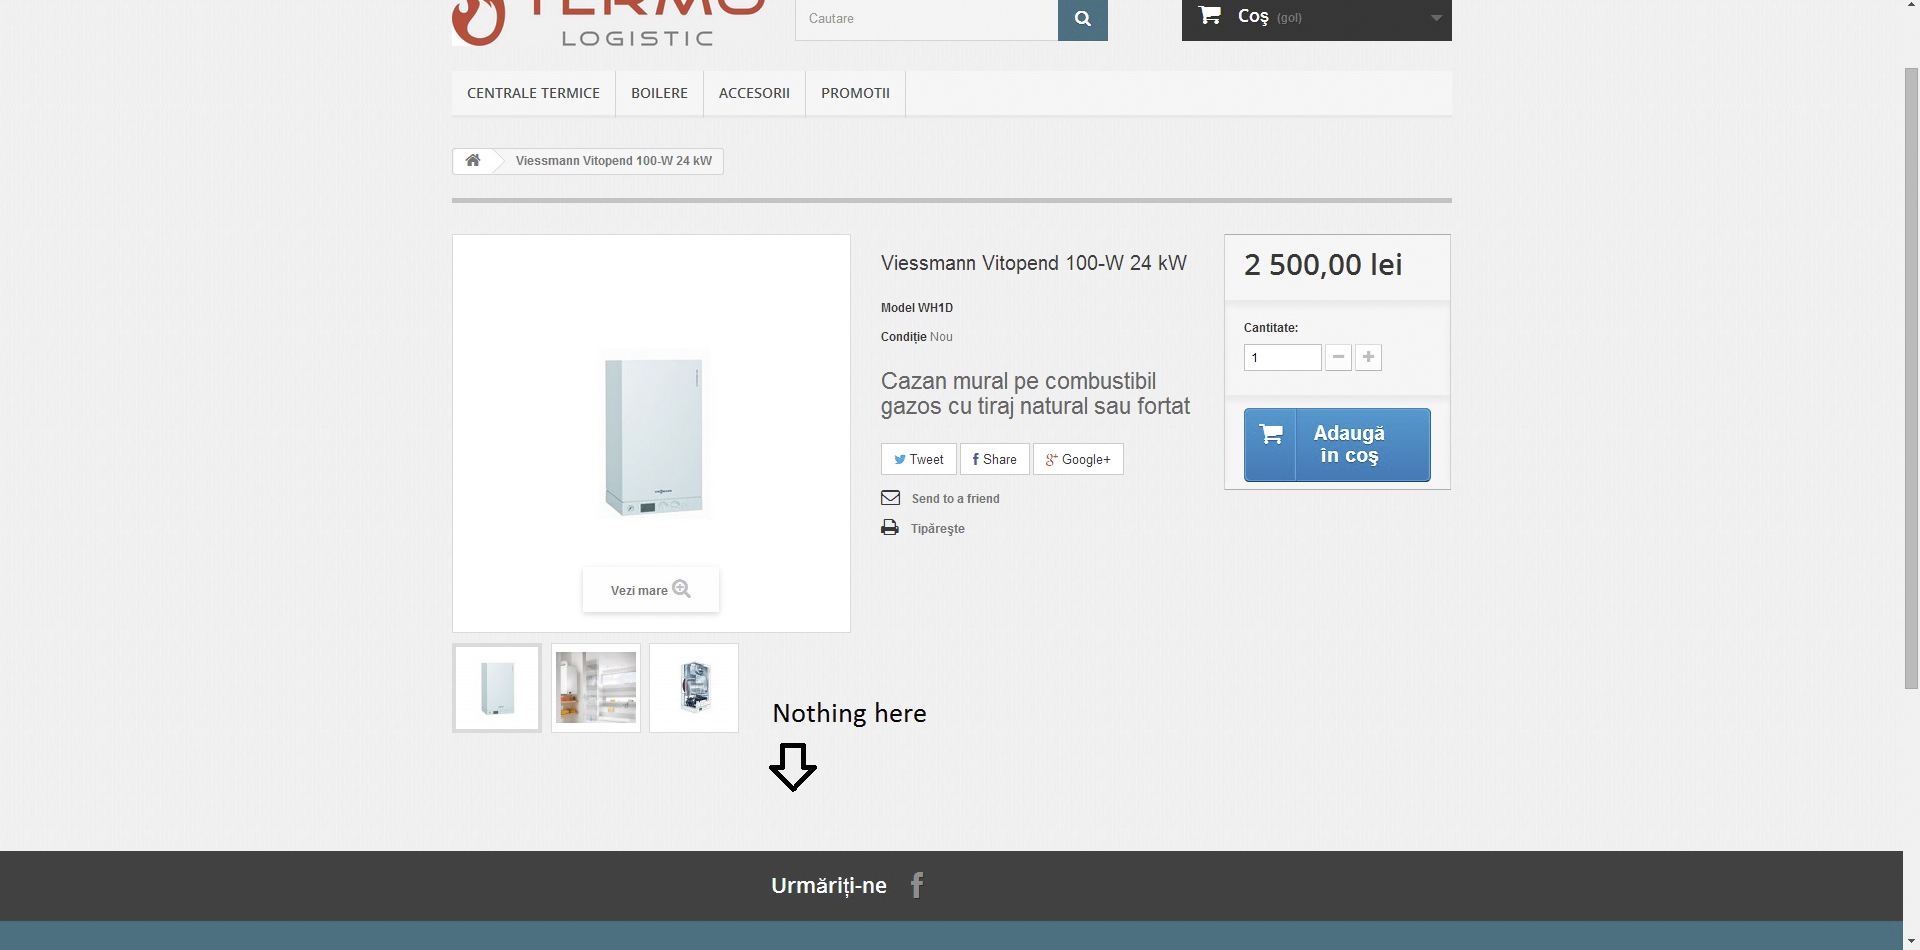Click the envelope icon for Send to a friend

point(890,498)
